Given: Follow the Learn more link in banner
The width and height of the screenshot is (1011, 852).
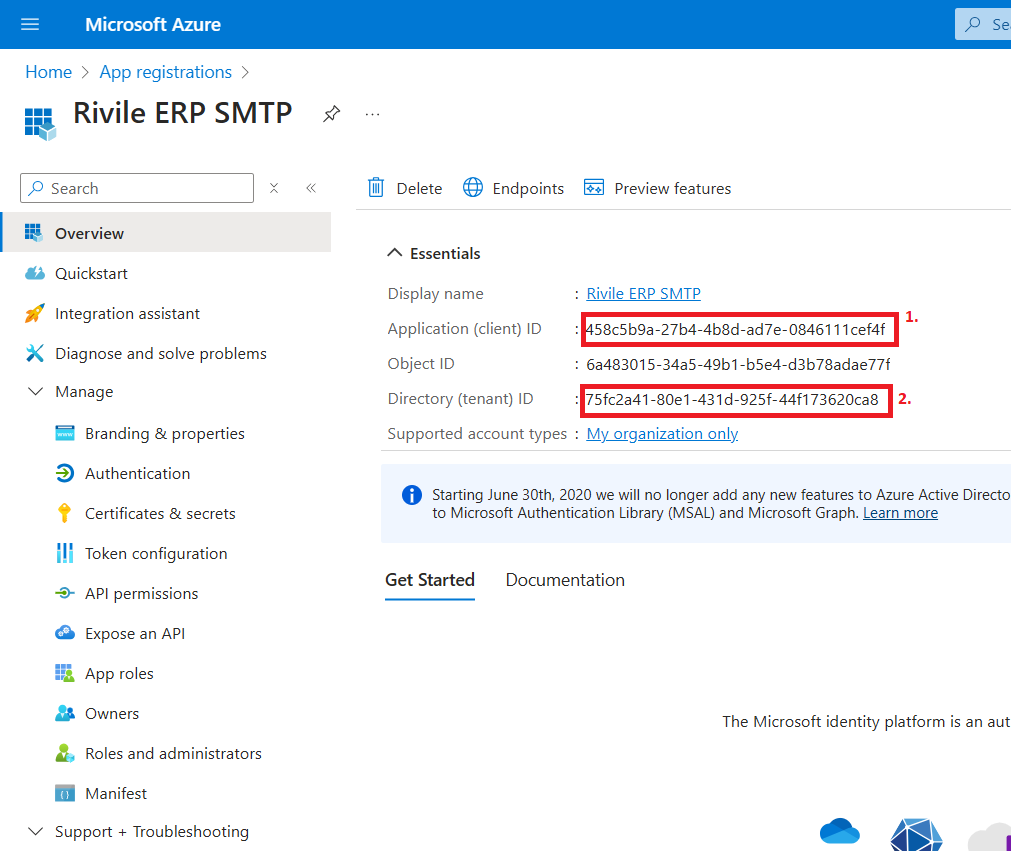Looking at the screenshot, I should coord(900,513).
